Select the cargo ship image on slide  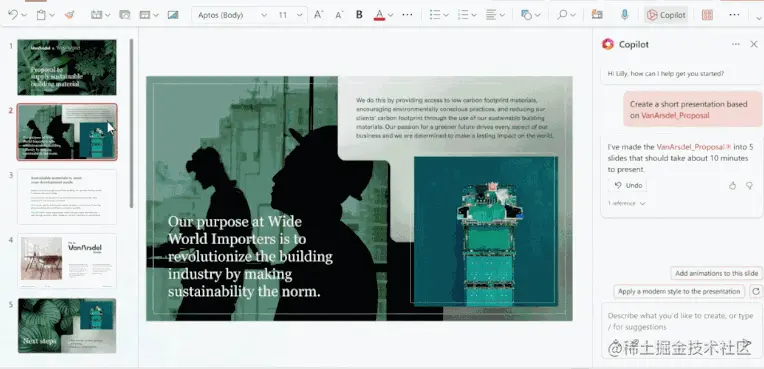pos(486,232)
